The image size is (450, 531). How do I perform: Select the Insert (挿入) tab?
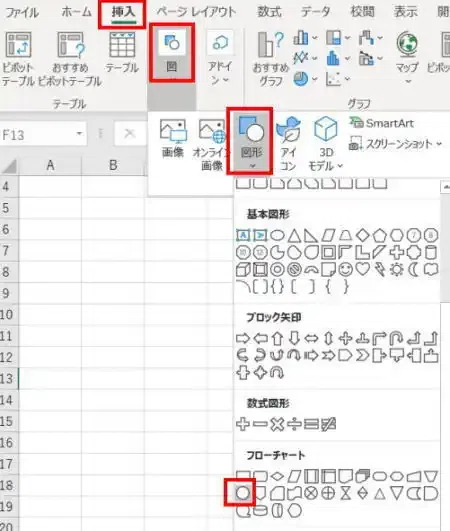click(124, 12)
